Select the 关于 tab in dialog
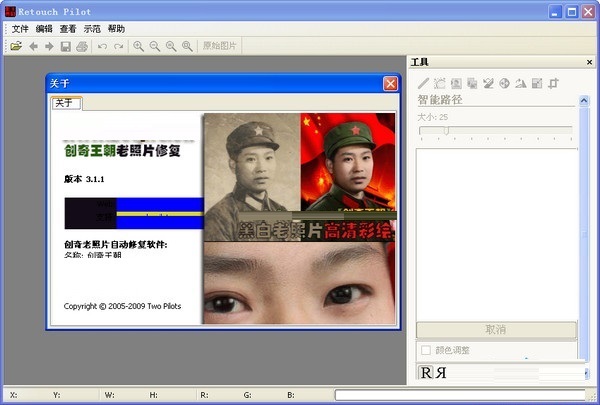 click(66, 103)
